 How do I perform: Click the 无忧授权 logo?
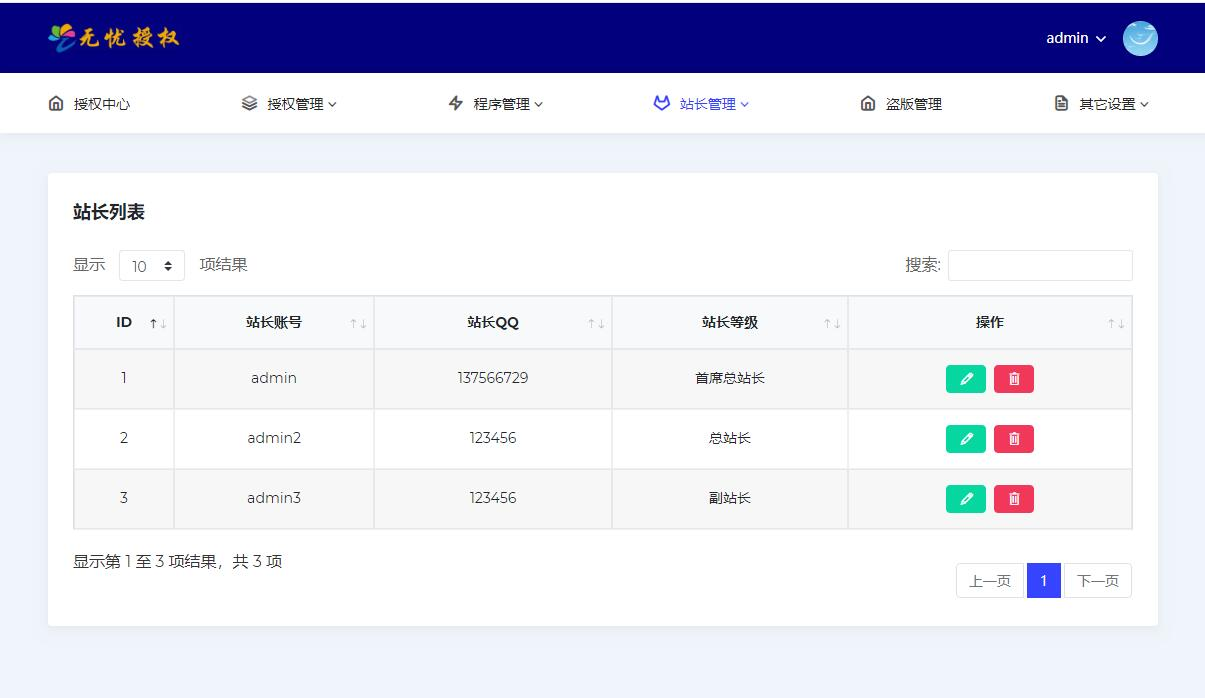(115, 37)
